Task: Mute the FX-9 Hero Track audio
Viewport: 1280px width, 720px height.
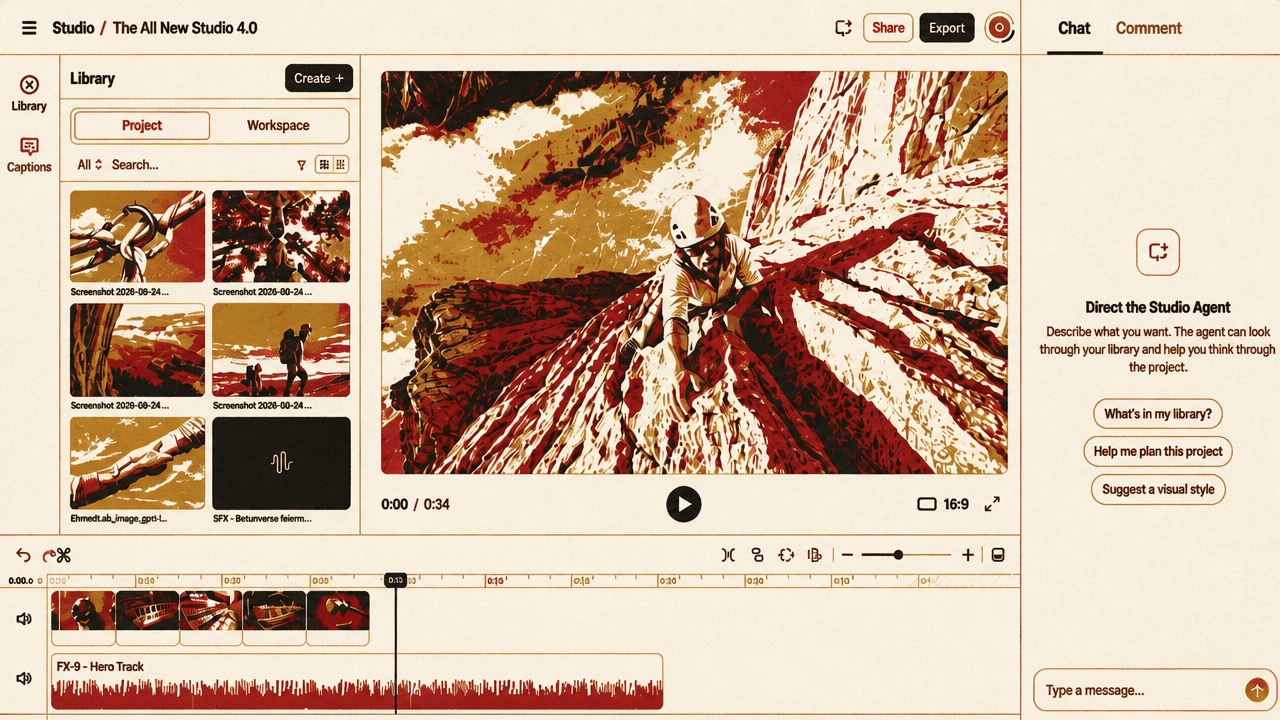Action: 24,678
